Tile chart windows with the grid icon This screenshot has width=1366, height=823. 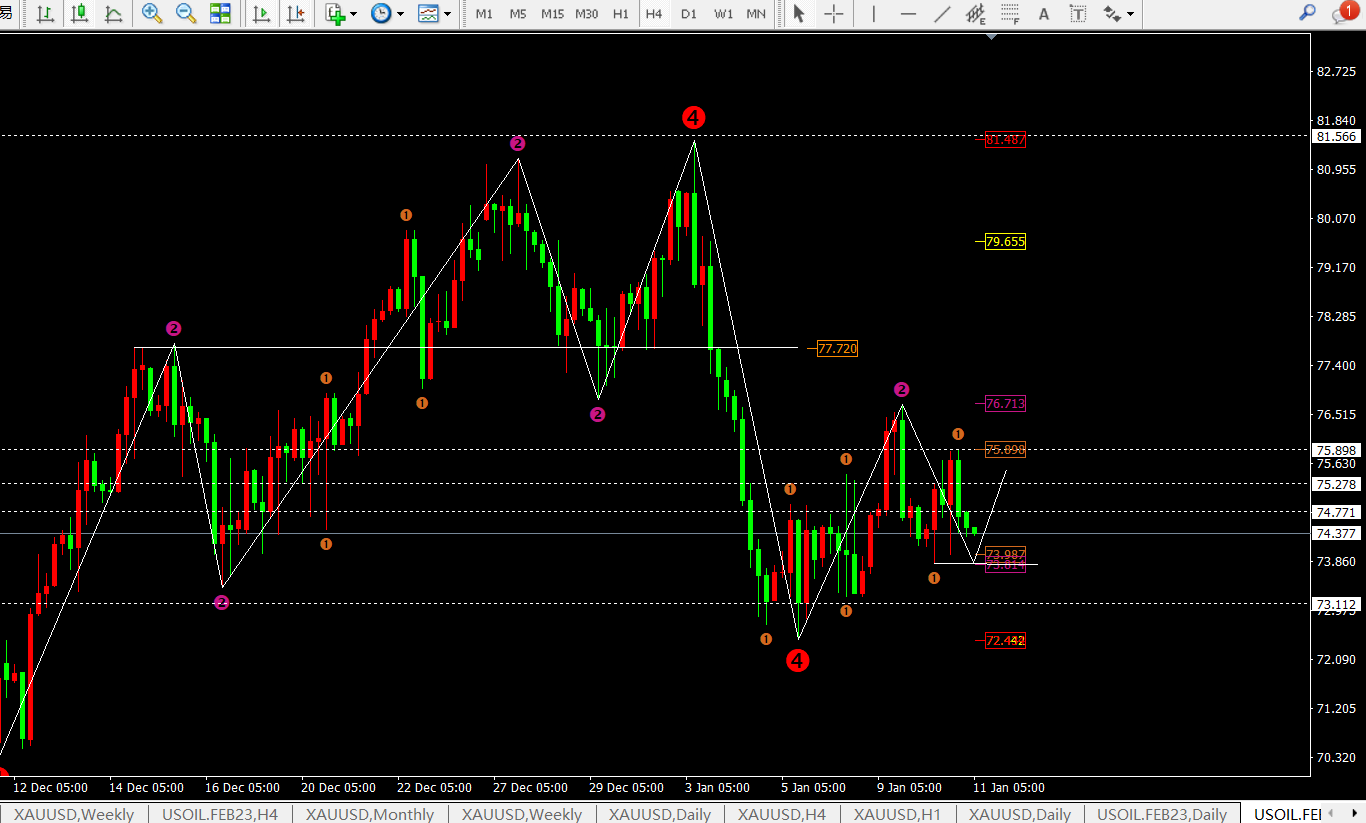point(220,14)
